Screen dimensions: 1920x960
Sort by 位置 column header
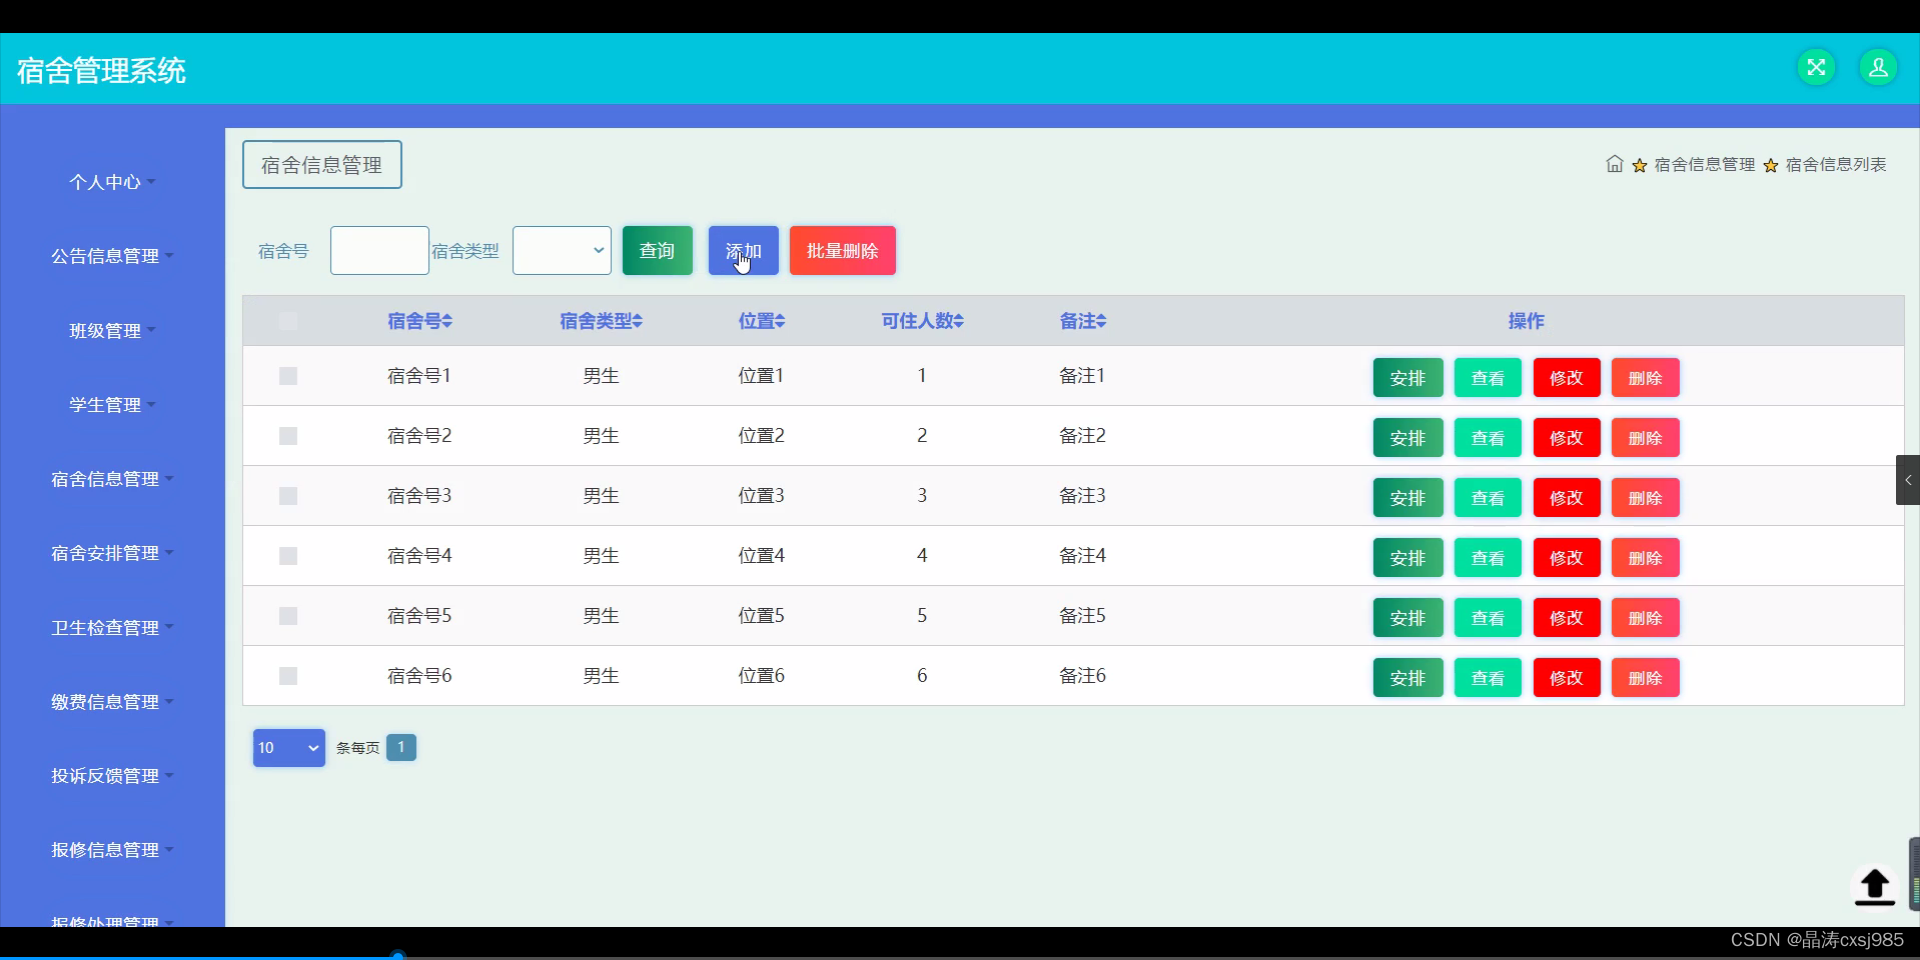coord(762,321)
